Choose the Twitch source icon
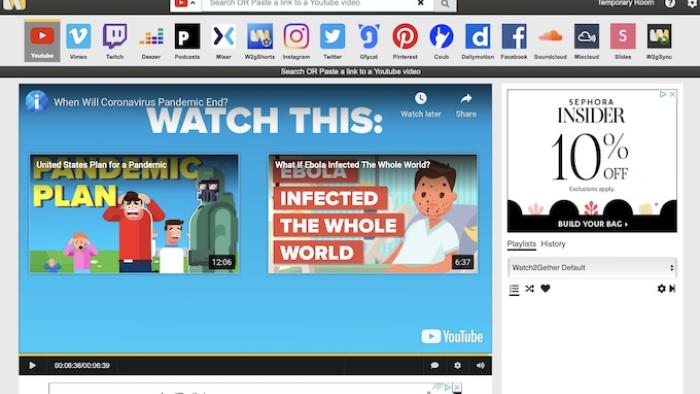Viewport: 700px width, 394px height. pyautogui.click(x=115, y=41)
